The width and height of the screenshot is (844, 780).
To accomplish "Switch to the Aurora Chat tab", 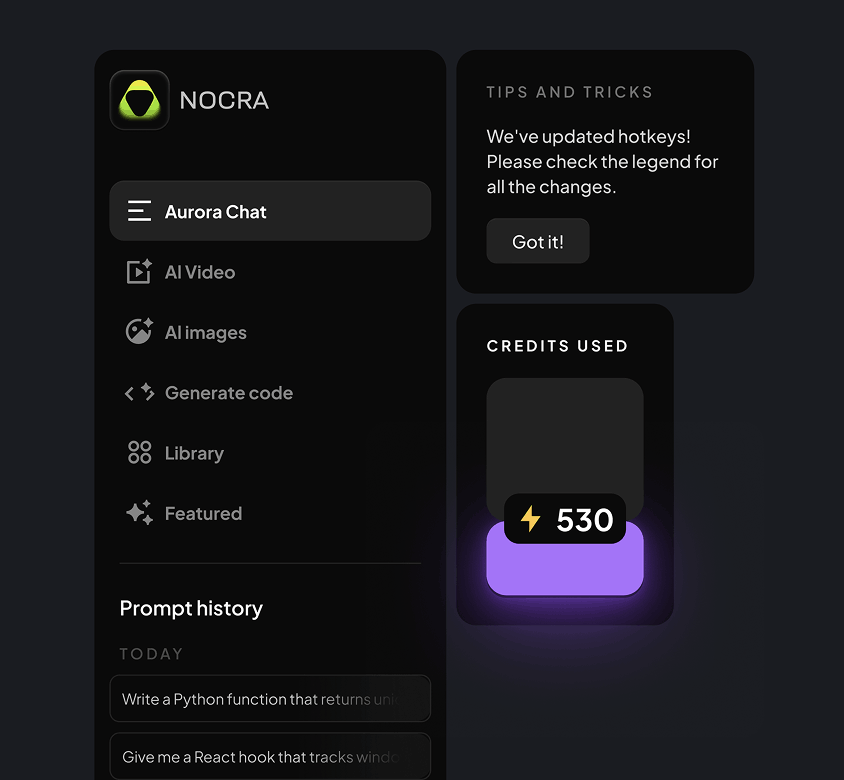I will 215,211.
